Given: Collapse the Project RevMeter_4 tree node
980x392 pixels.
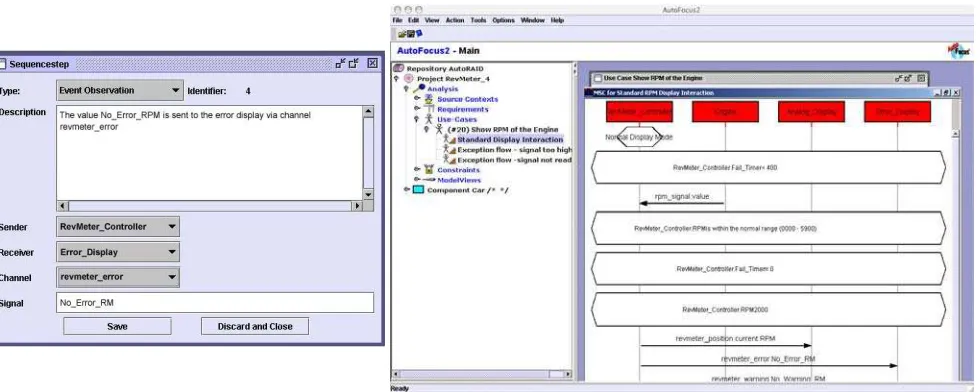Looking at the screenshot, I should pos(396,79).
